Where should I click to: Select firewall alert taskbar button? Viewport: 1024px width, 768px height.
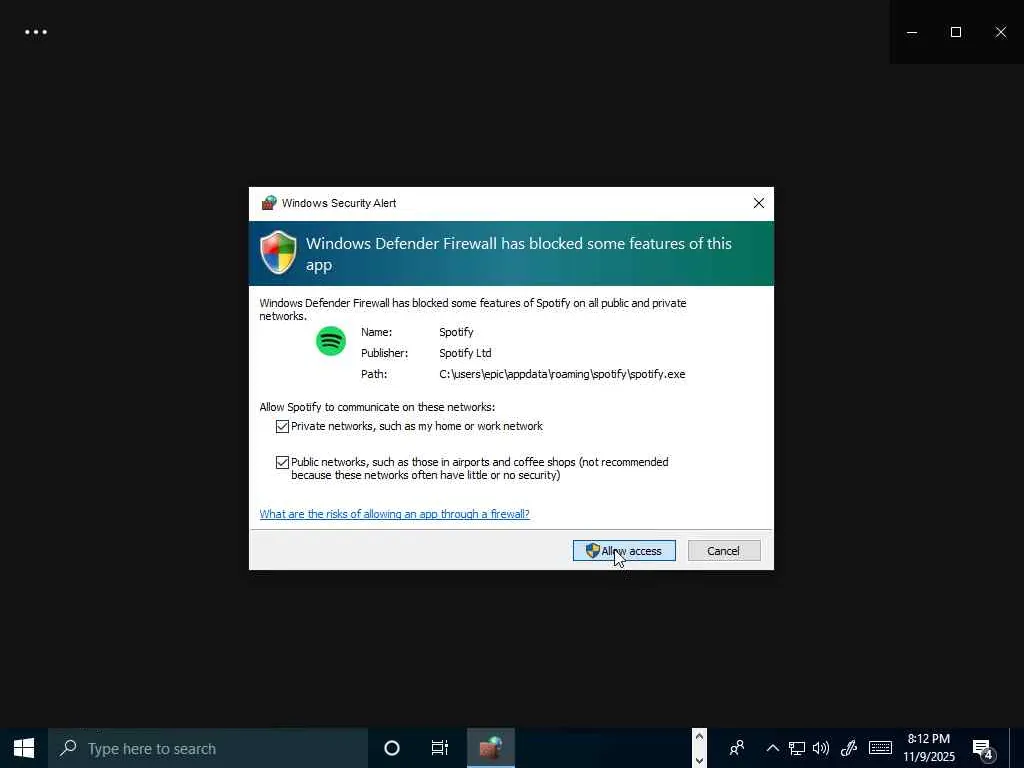(490, 748)
